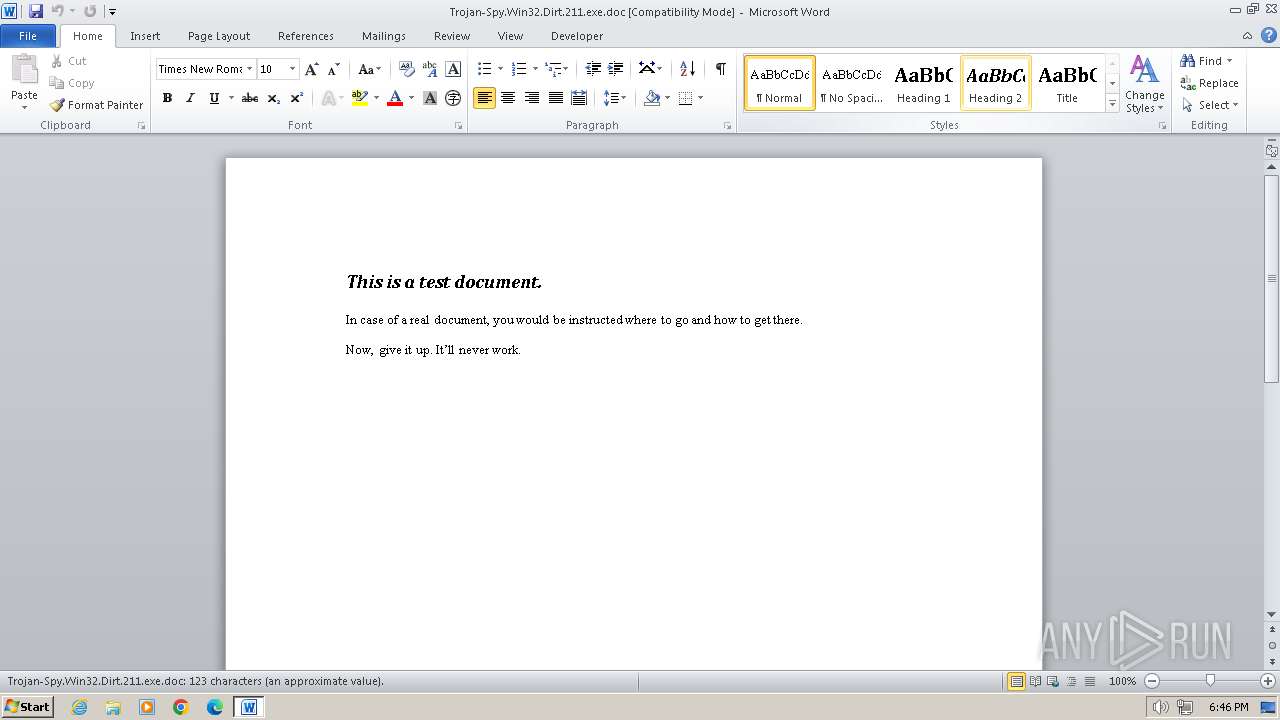Open Paragraph dialog launcher
This screenshot has width=1280, height=720.
[727, 126]
